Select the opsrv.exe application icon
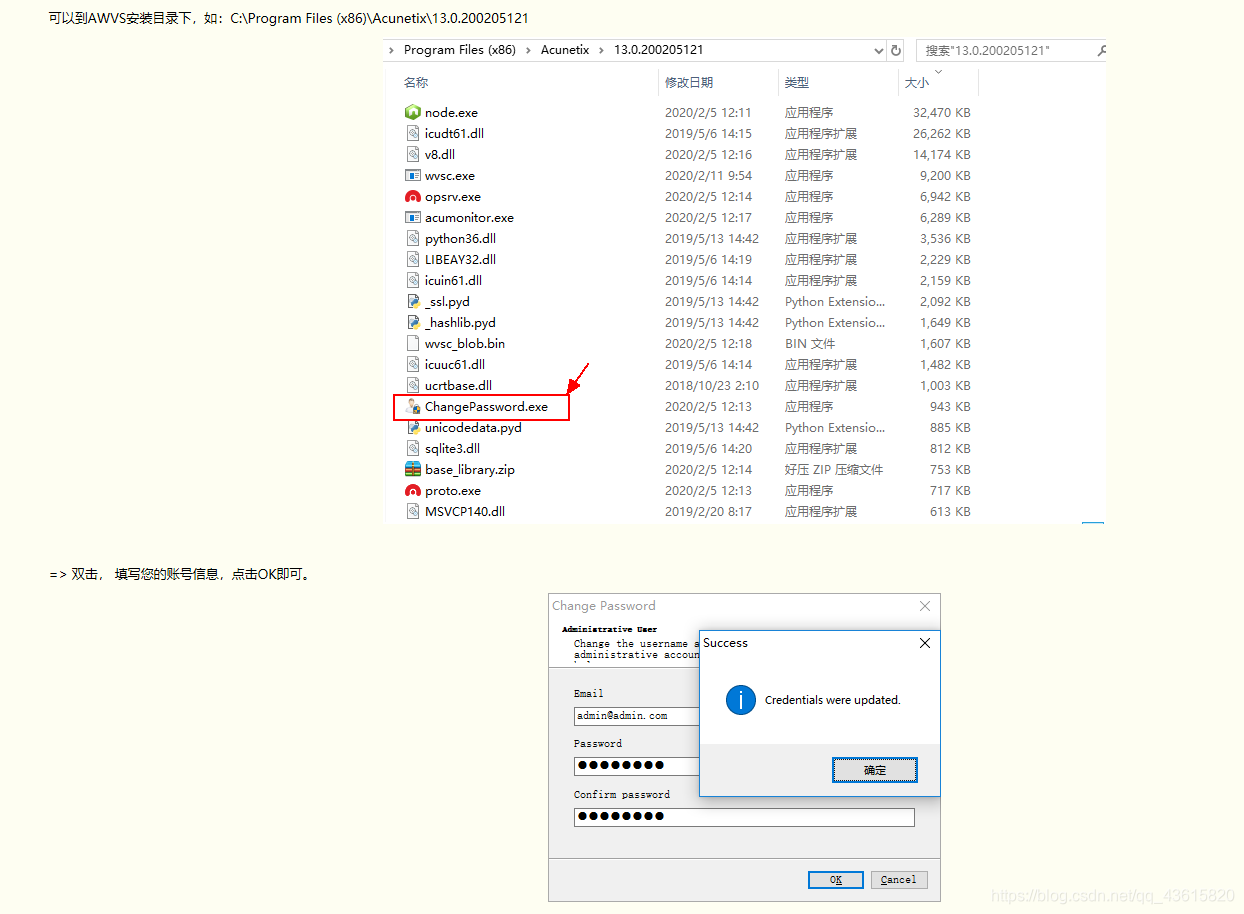Image resolution: width=1244 pixels, height=914 pixels. (x=413, y=197)
